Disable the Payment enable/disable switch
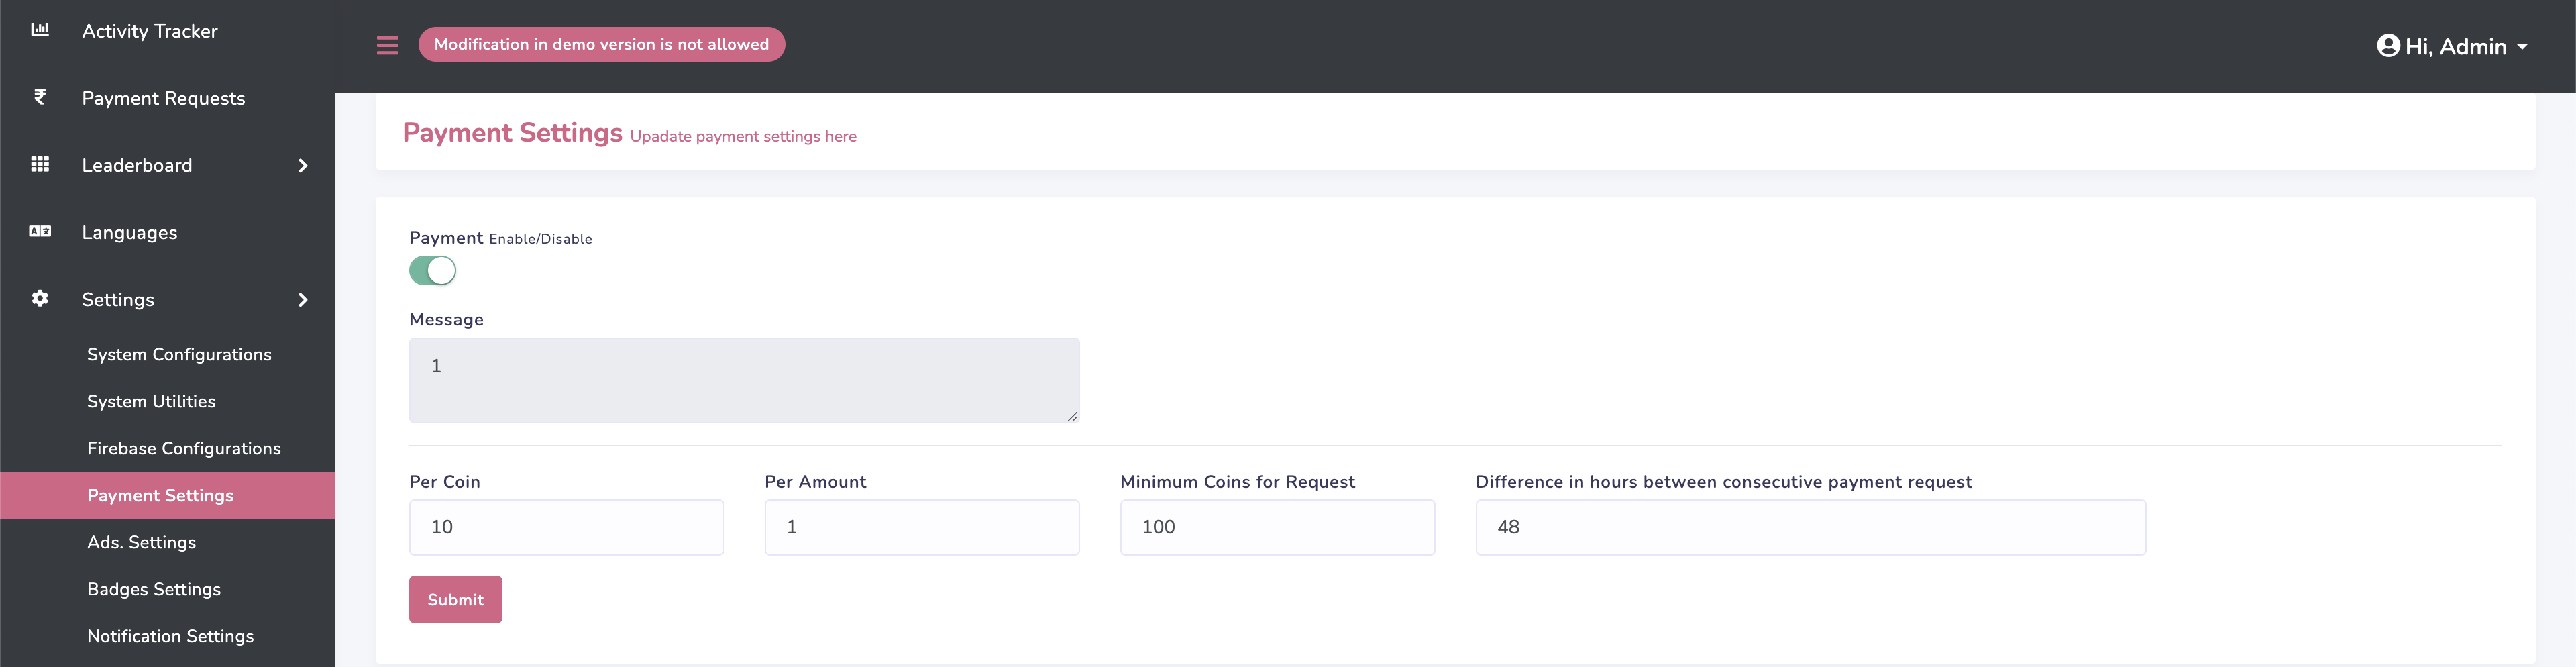Screen dimensions: 2576x667 432,271
